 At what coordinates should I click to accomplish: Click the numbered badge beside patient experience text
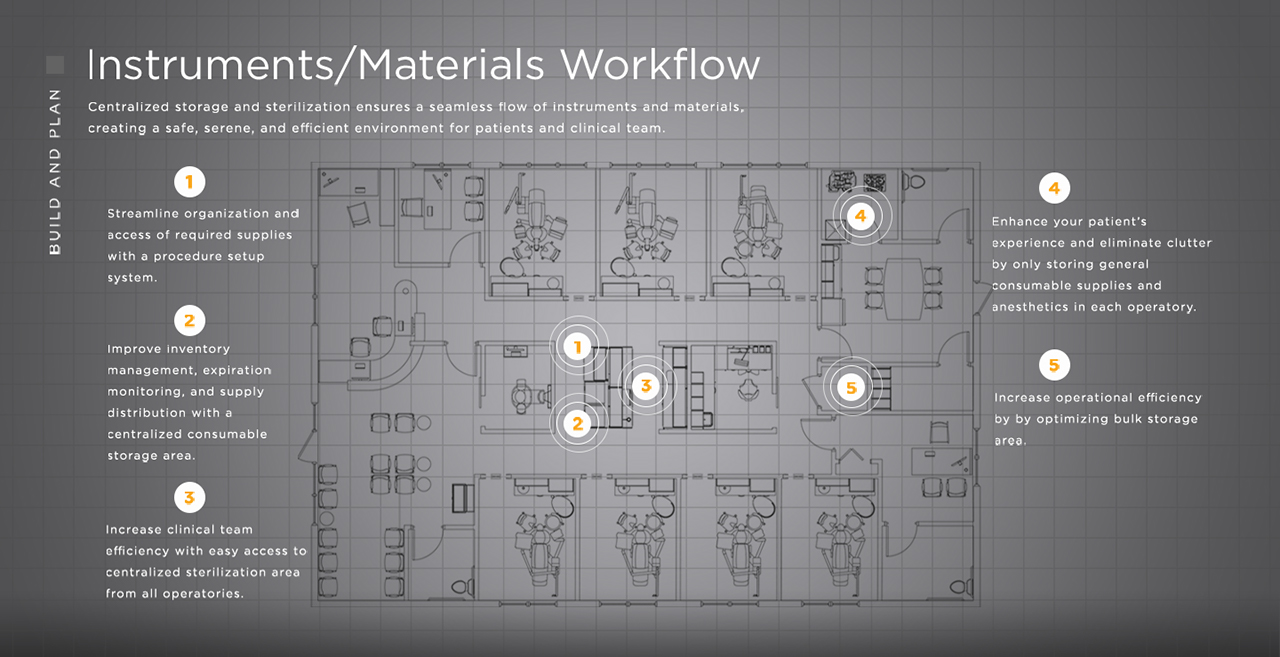pyautogui.click(x=1055, y=188)
